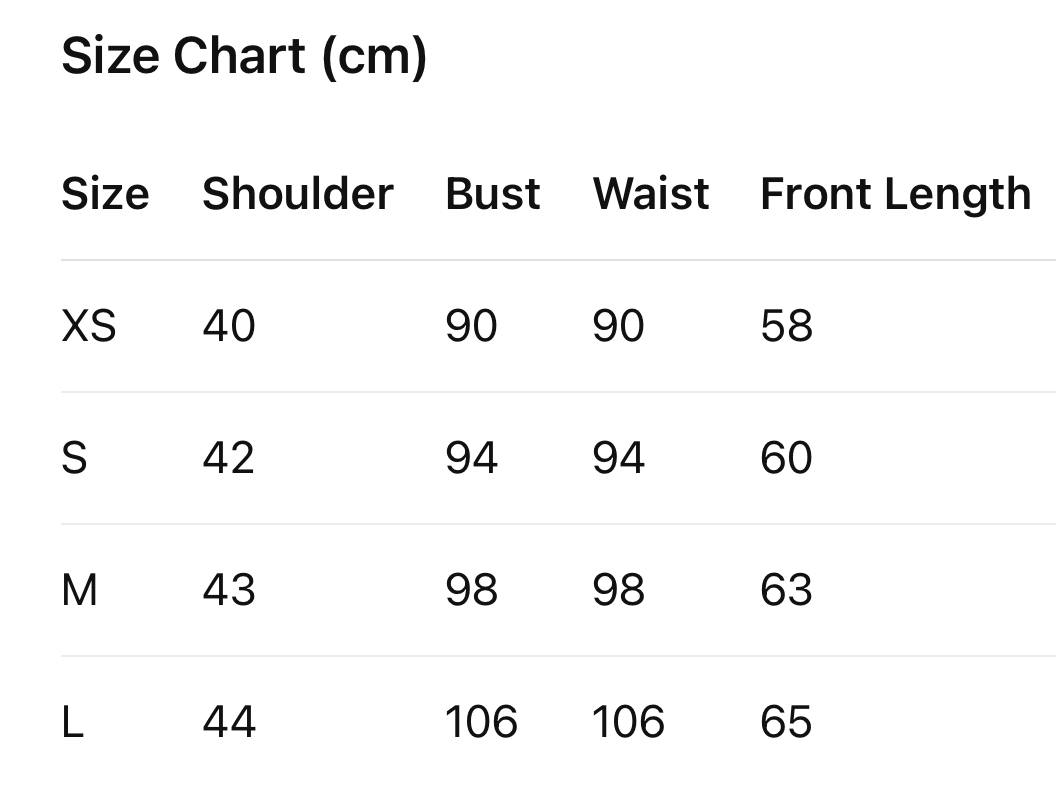Click the "Size Chart (cm)" heading
This screenshot has width=1056, height=800.
pos(244,56)
